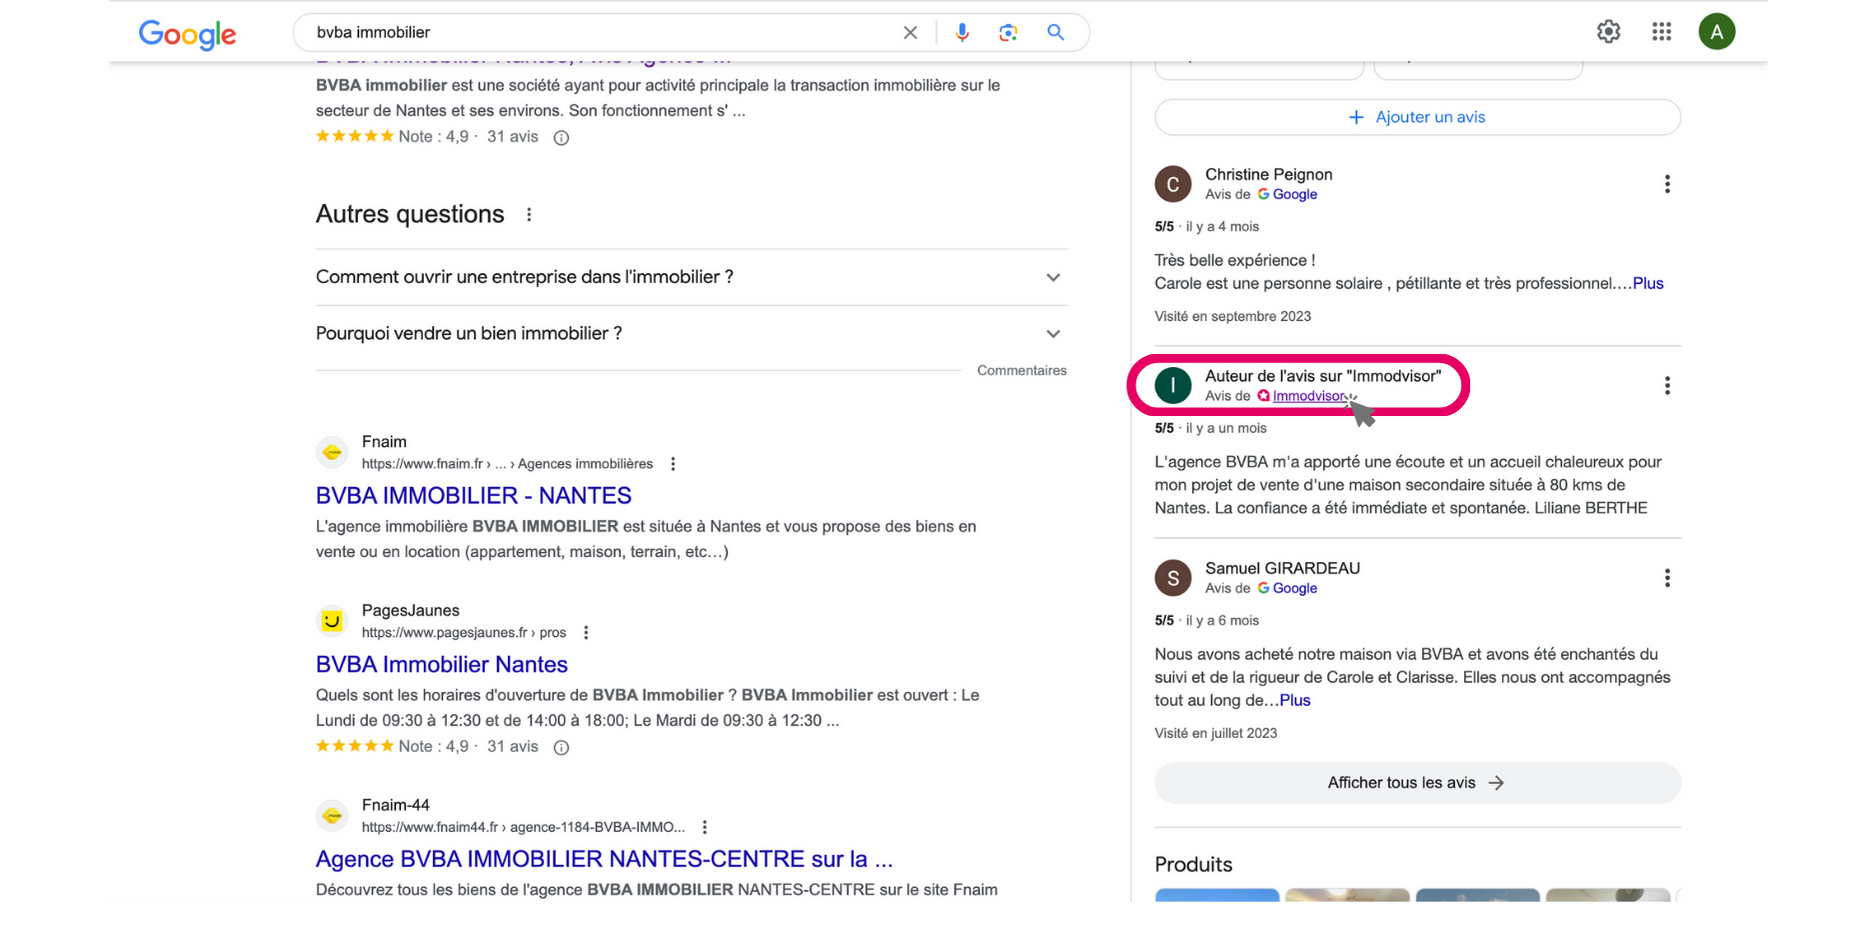Expand Christine Peignon review with Plus
The height and width of the screenshot is (938, 1875).
tap(1648, 283)
